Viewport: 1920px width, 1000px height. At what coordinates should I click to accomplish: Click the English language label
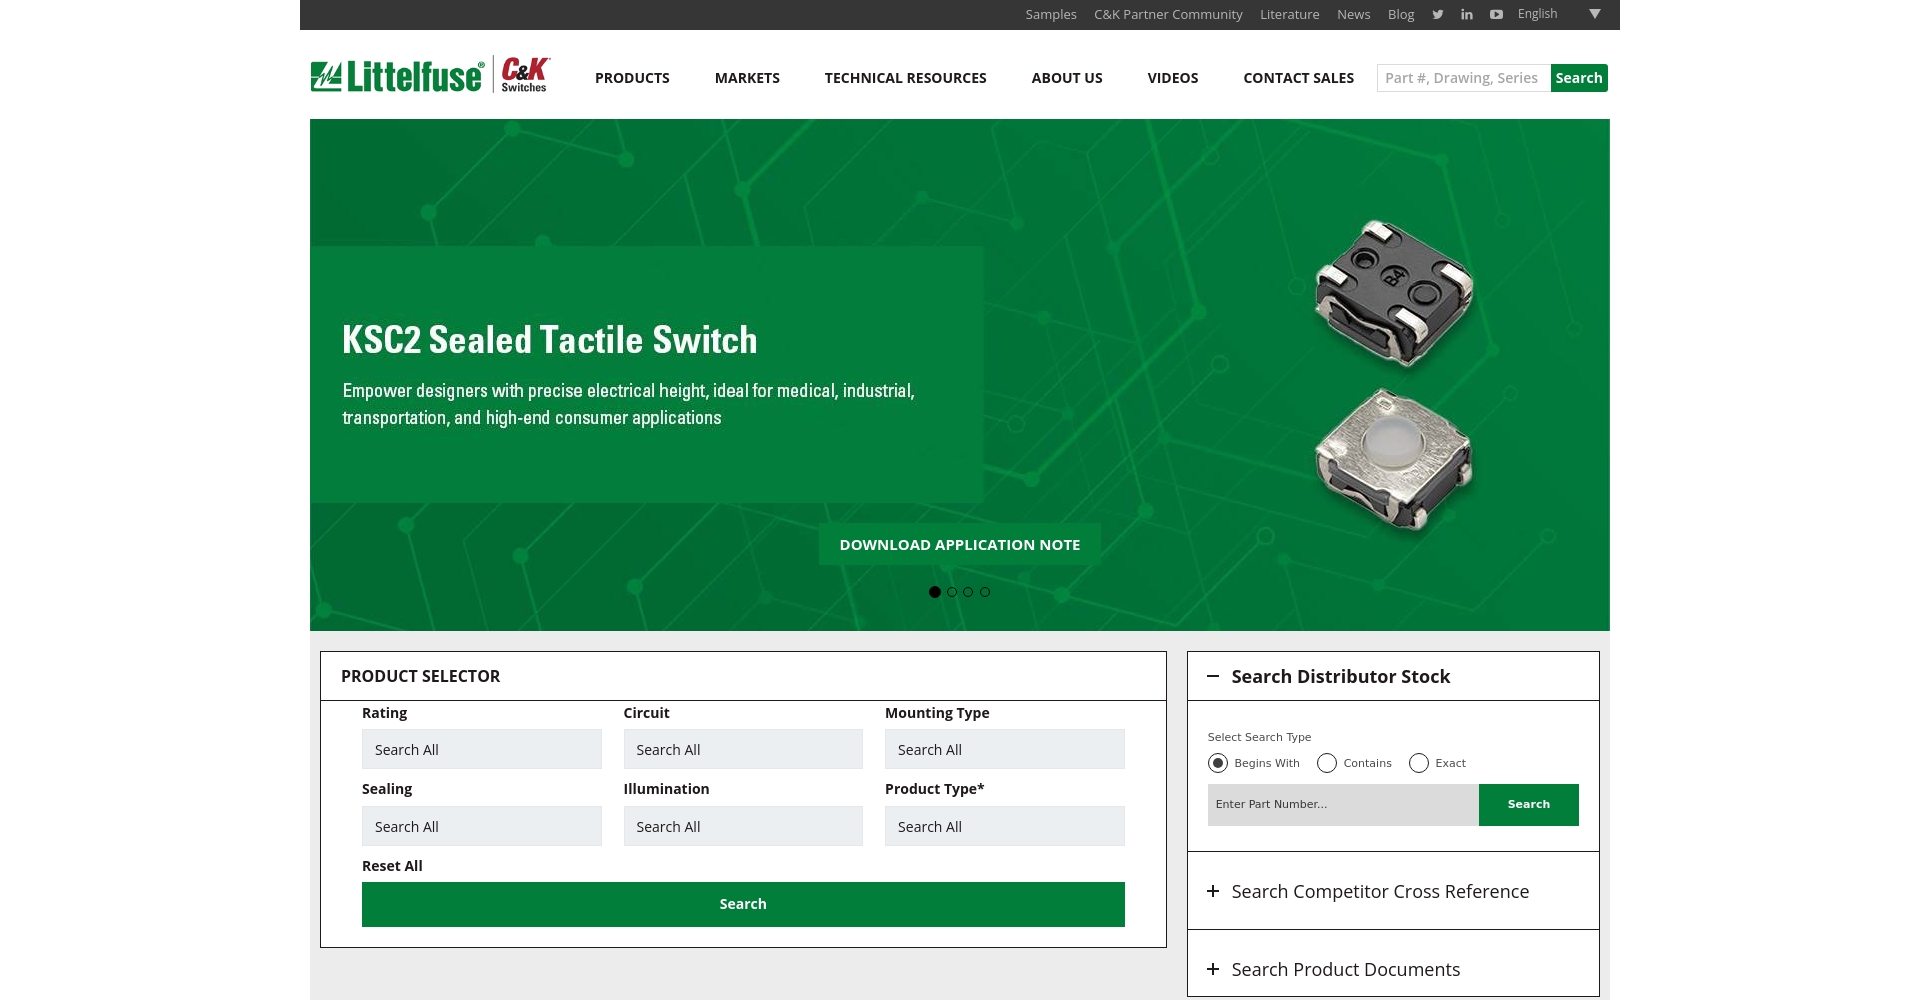(1537, 14)
